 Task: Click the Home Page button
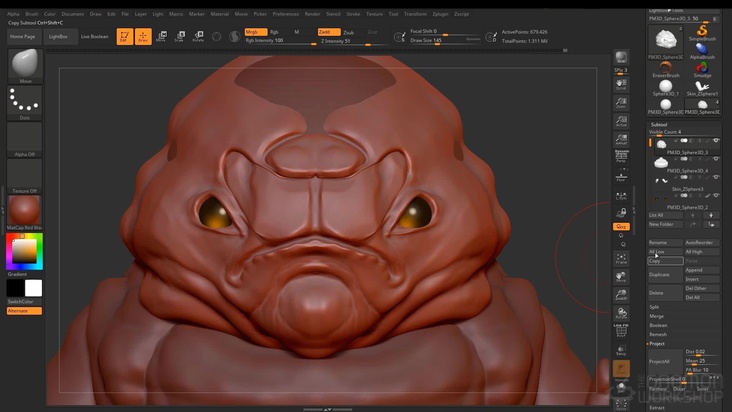pyautogui.click(x=22, y=36)
